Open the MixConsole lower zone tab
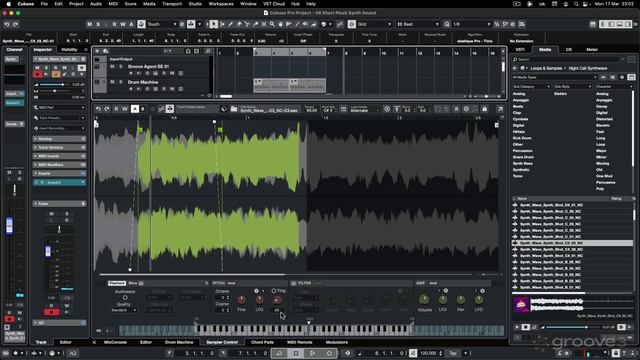This screenshot has width=640, height=360. [116, 342]
